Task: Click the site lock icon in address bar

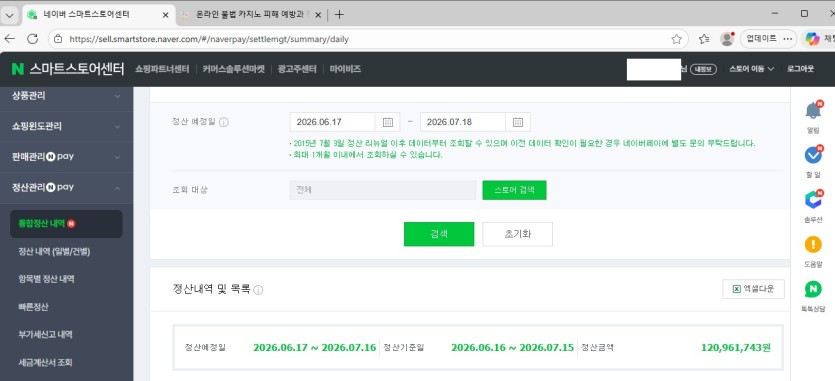Action: pos(59,39)
